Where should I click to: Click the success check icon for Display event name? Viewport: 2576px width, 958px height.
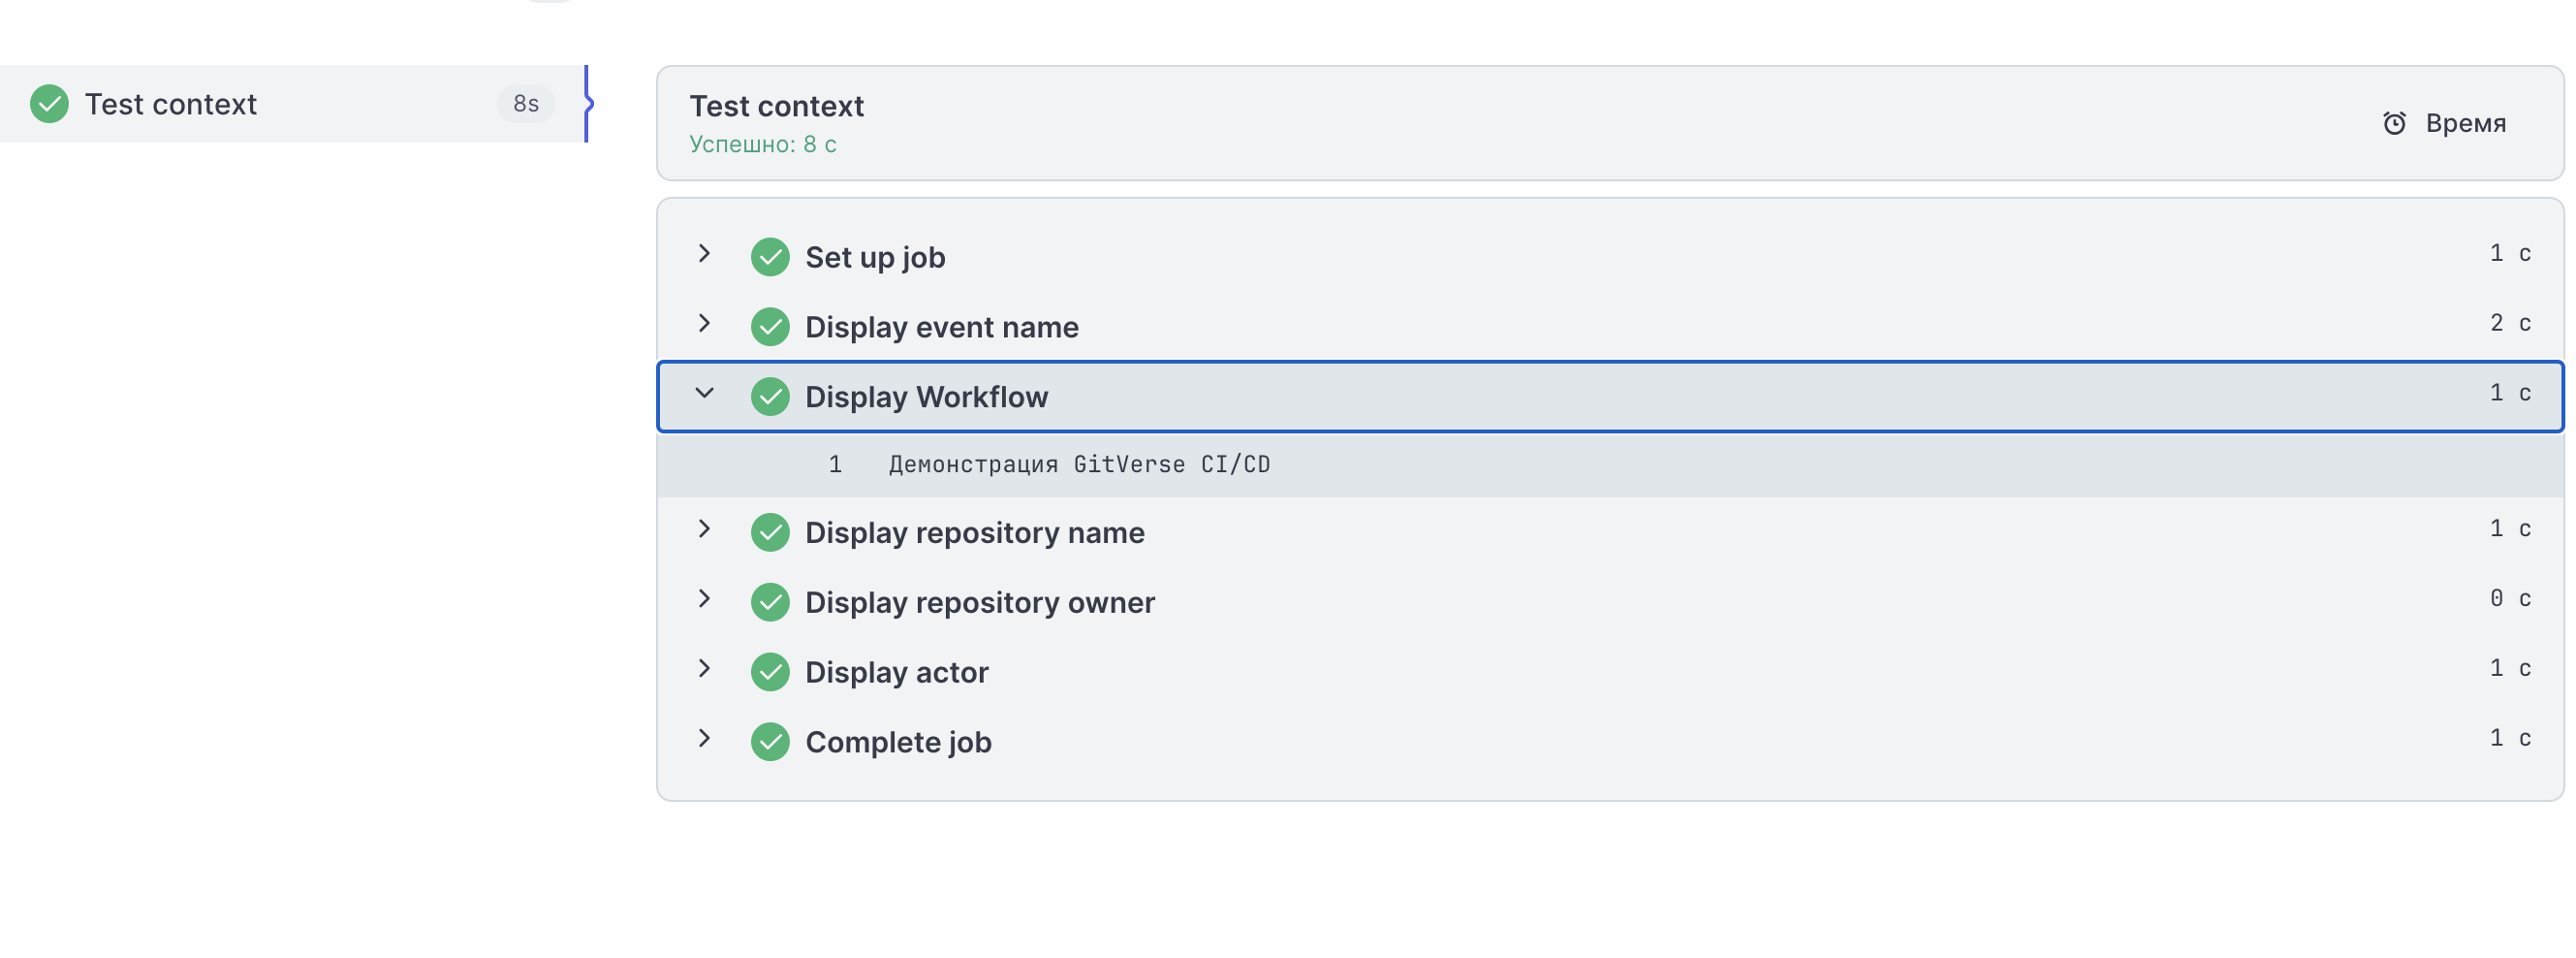coord(770,327)
